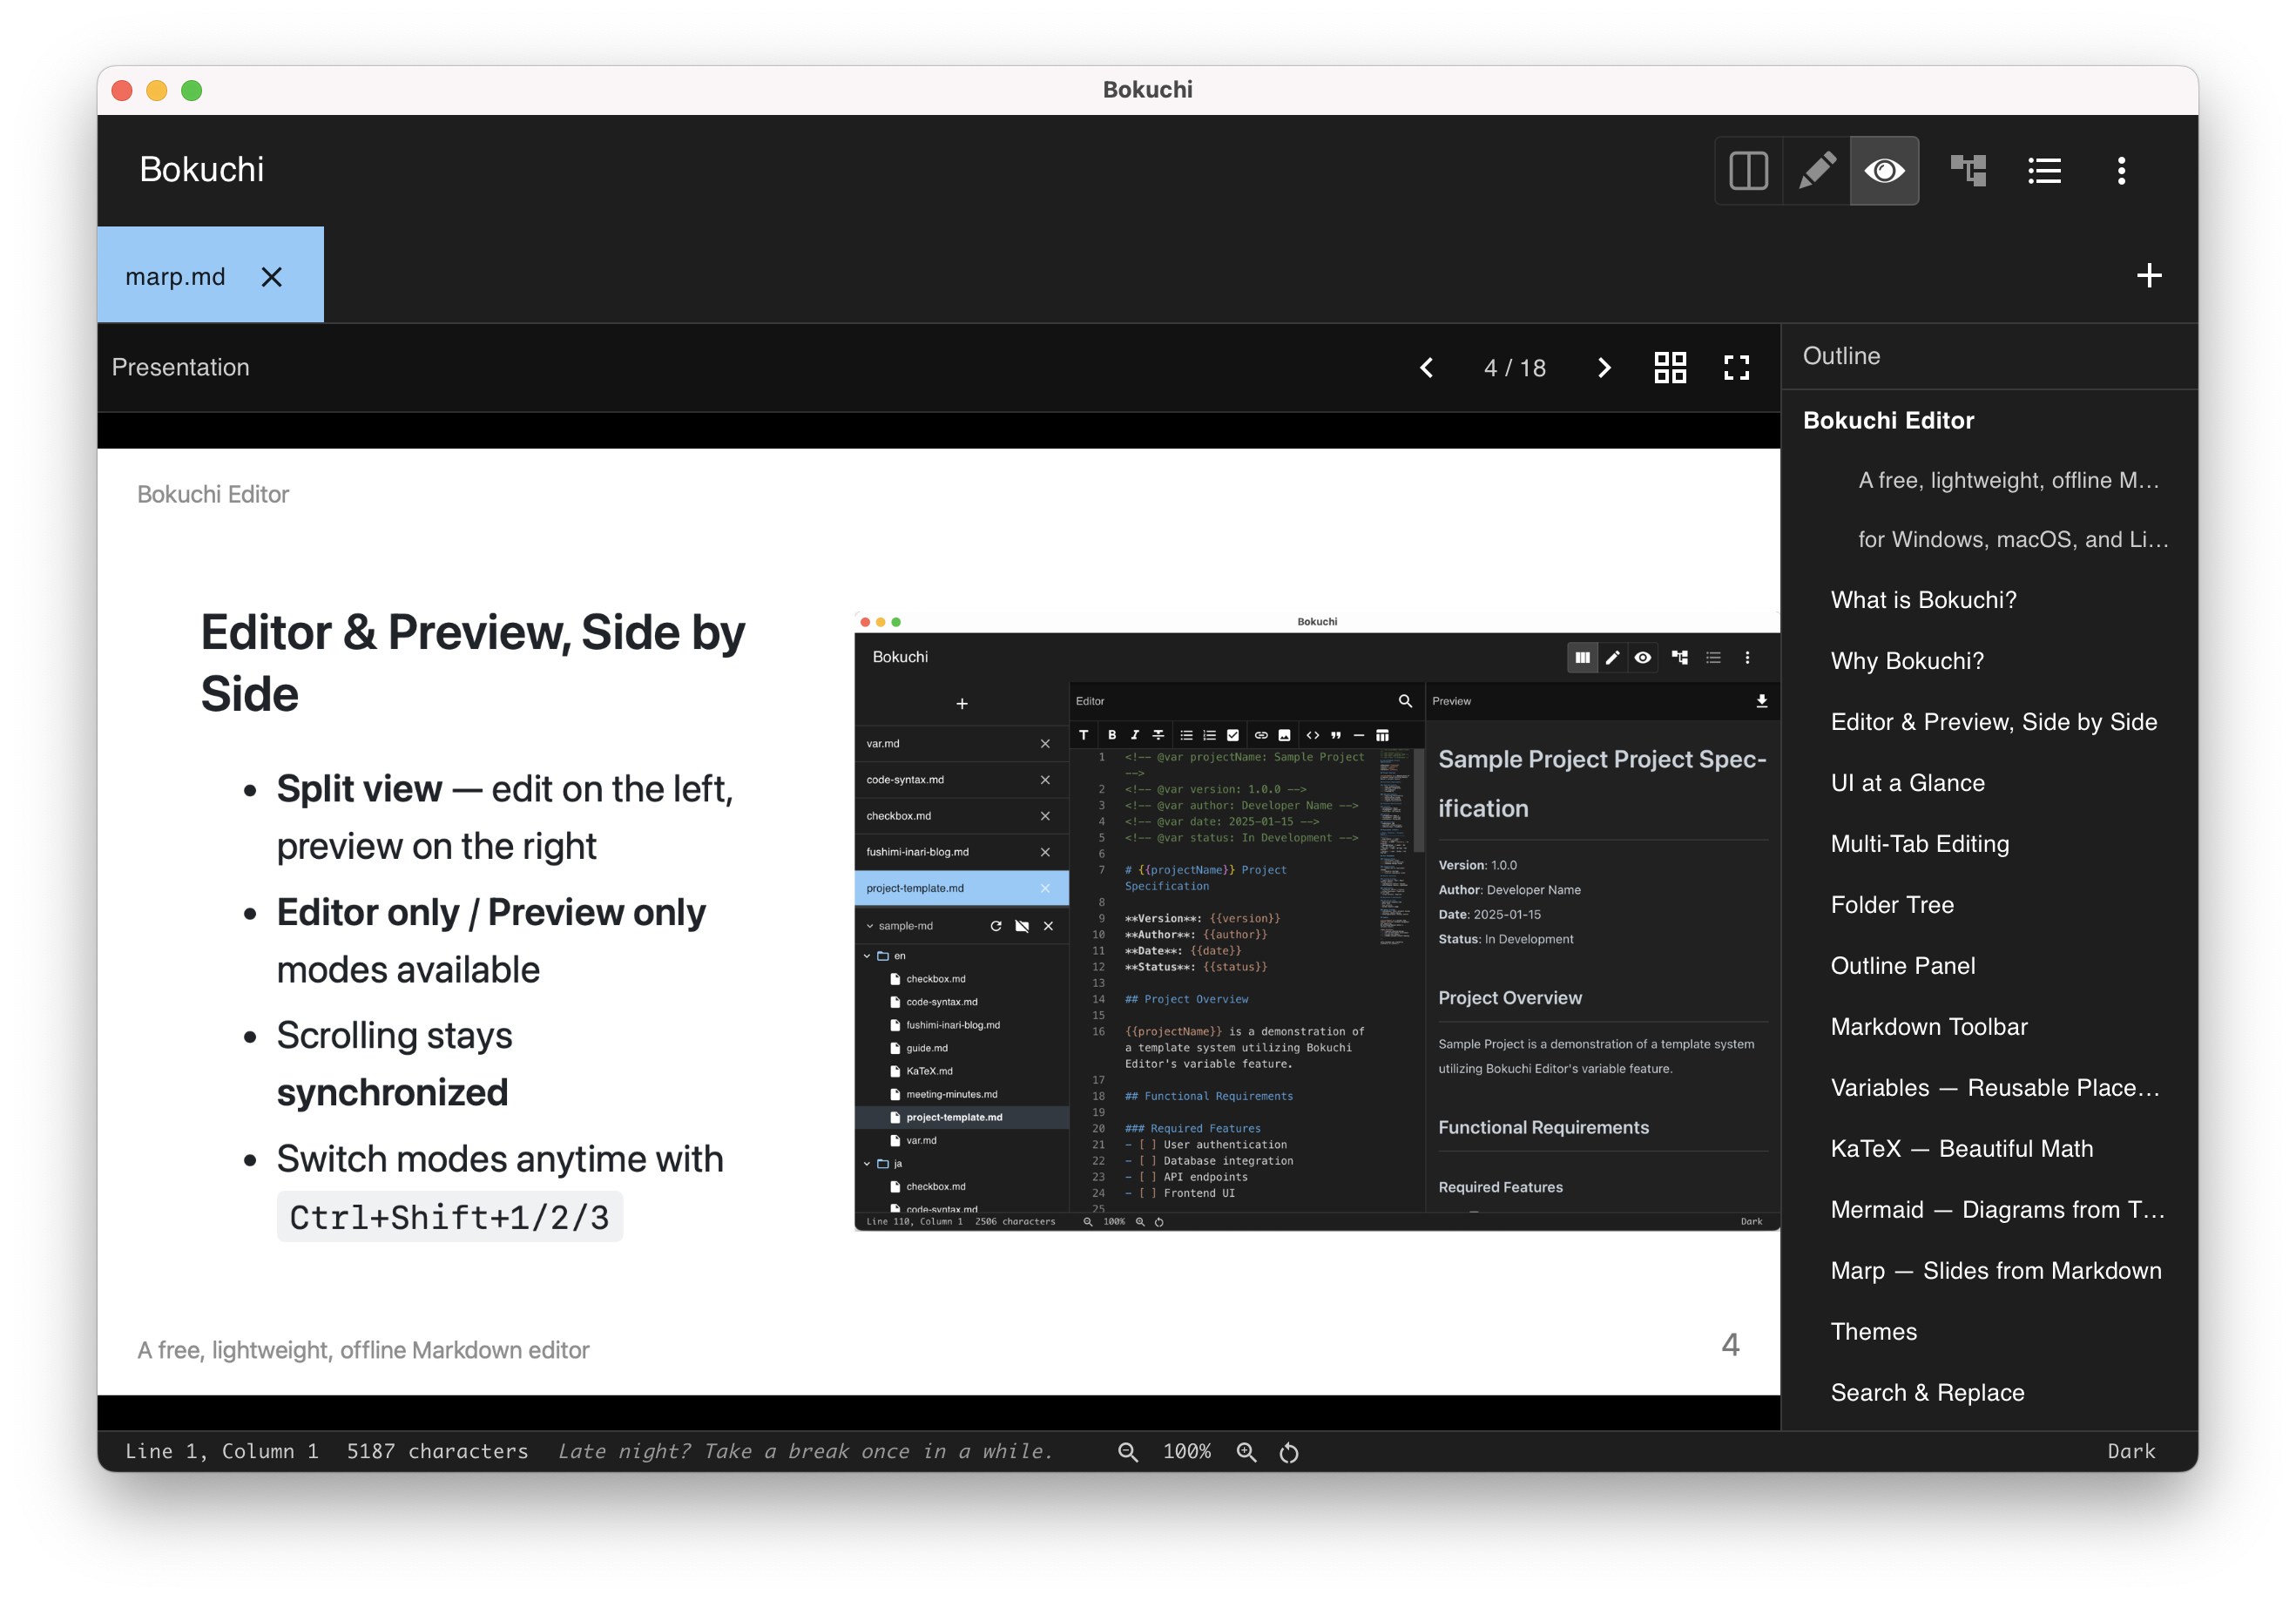The height and width of the screenshot is (1601, 2296).
Task: Click the Bokuchi app title in header
Action: 202,170
